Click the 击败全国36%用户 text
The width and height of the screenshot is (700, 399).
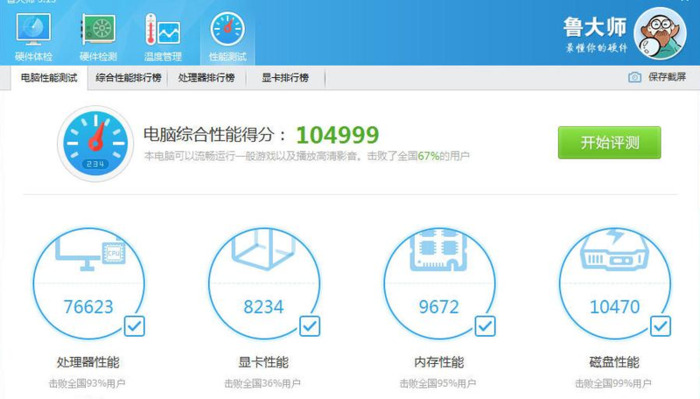262,383
